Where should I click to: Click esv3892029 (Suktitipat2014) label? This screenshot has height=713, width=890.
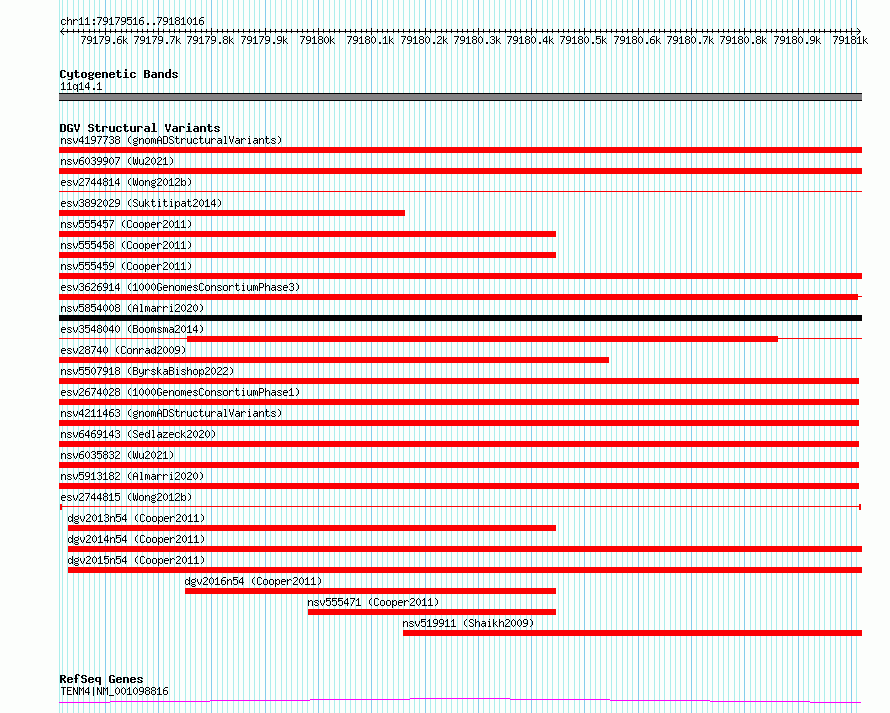141,203
